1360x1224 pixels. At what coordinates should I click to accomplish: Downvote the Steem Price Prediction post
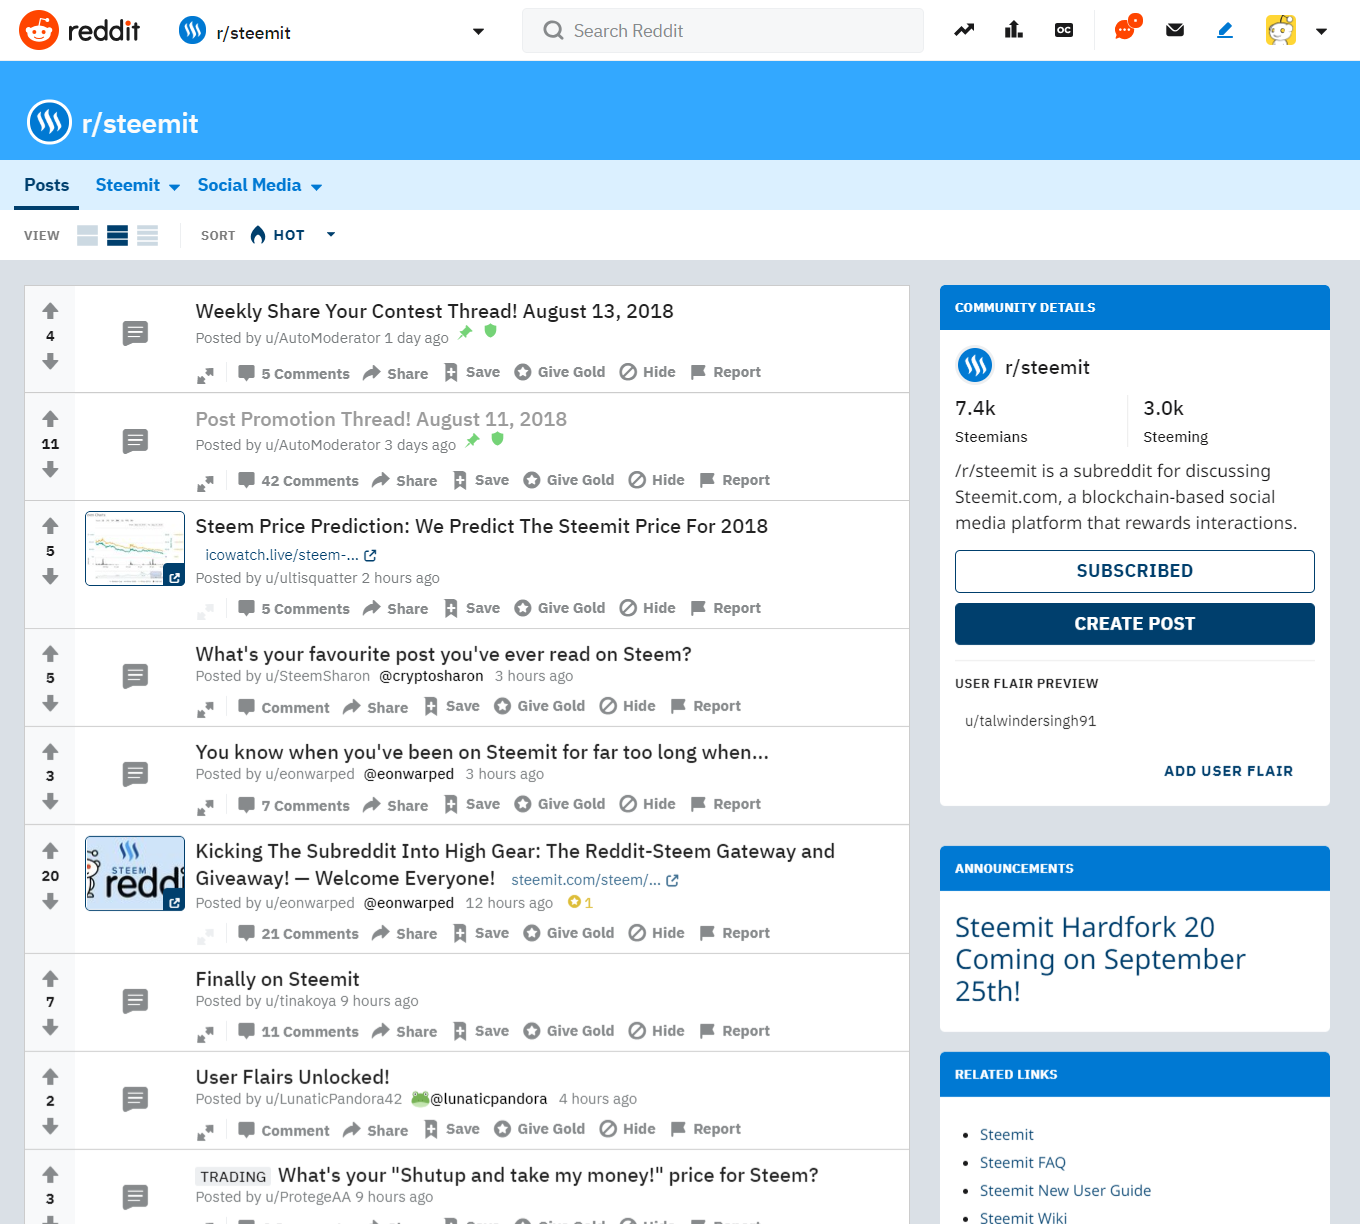(x=50, y=576)
